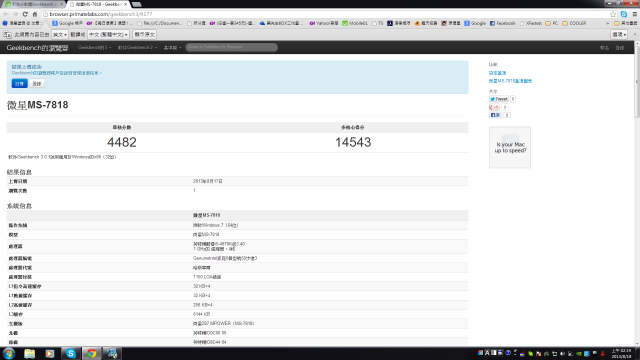Click the Google +1 share button

tap(494, 107)
